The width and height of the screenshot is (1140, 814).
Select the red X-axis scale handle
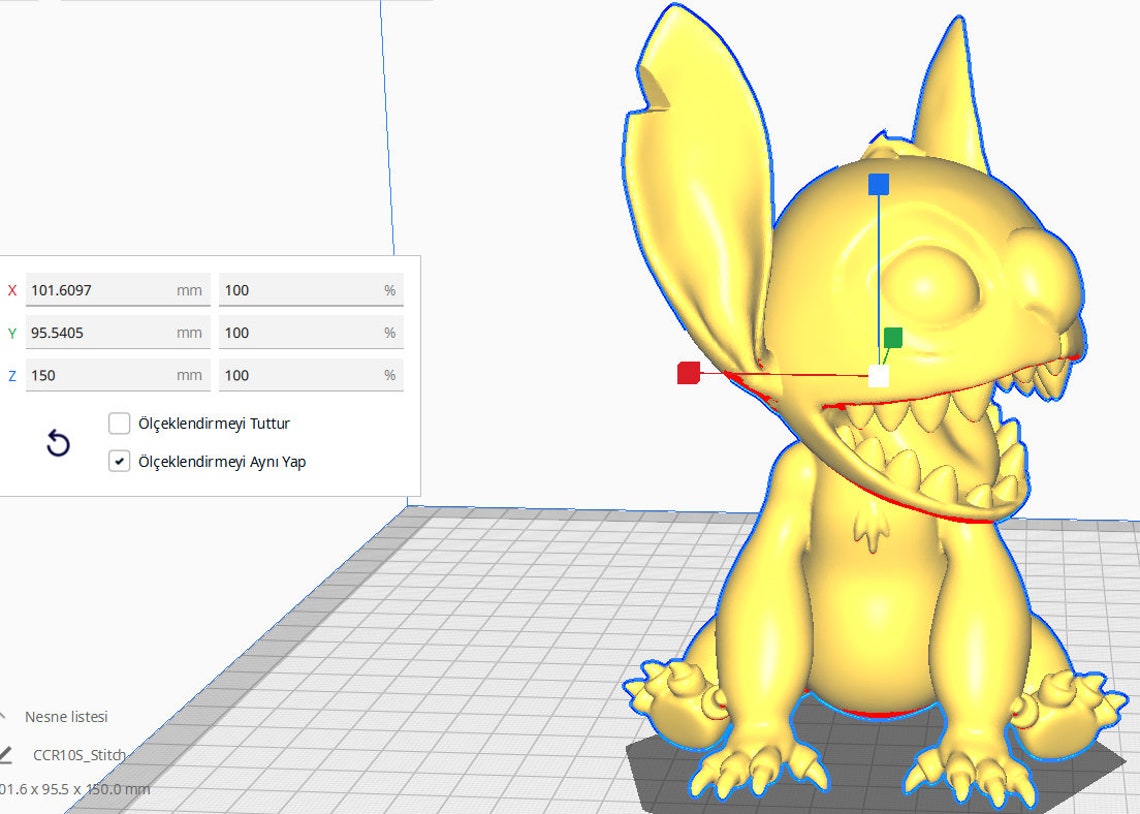(x=691, y=371)
